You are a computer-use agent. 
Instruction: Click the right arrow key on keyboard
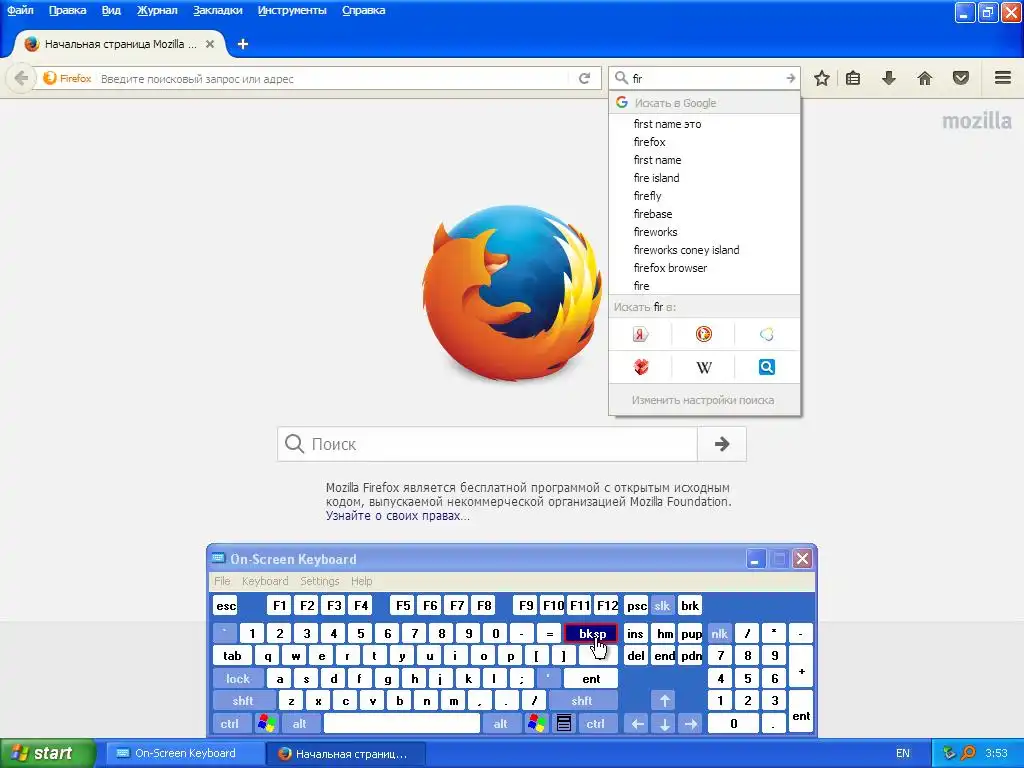tap(691, 723)
